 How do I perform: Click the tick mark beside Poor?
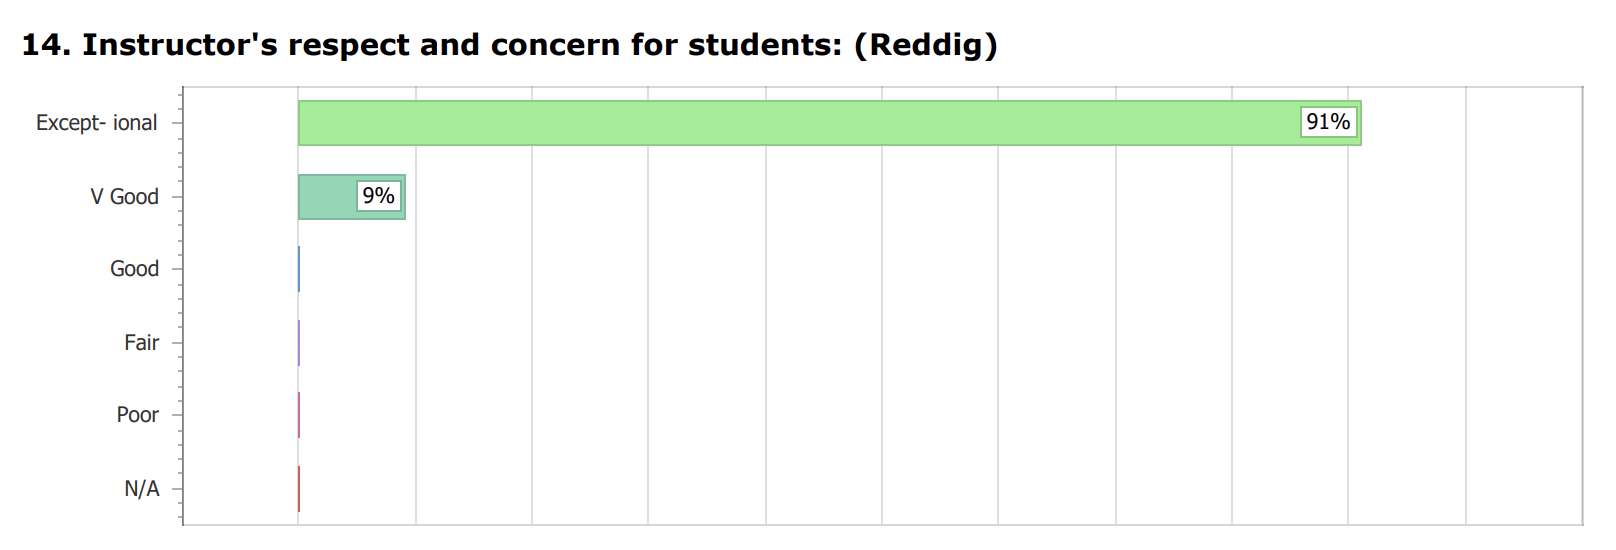[177, 415]
